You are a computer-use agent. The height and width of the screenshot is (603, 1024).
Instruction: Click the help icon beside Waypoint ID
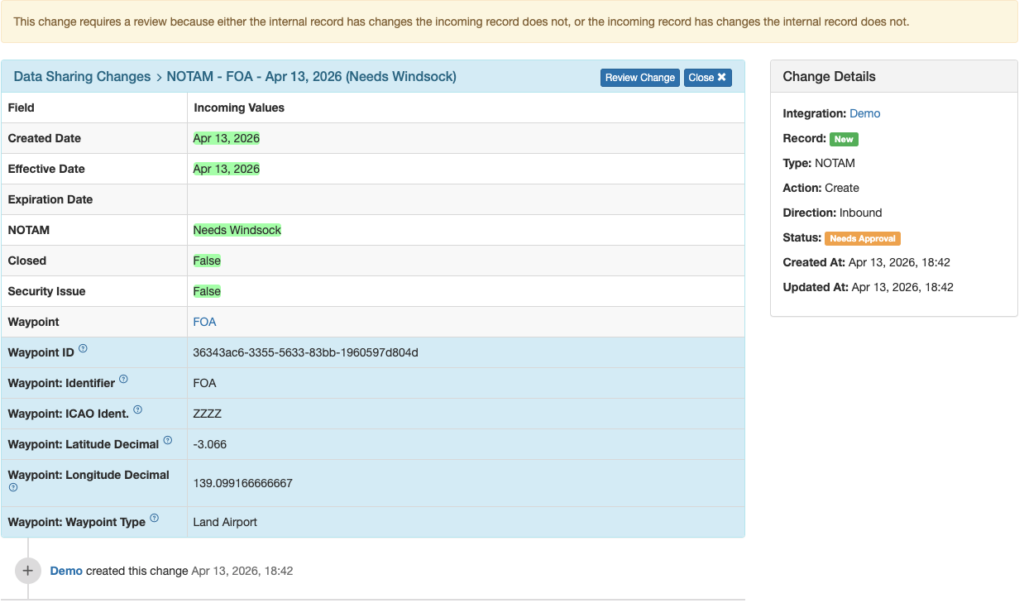click(x=83, y=349)
